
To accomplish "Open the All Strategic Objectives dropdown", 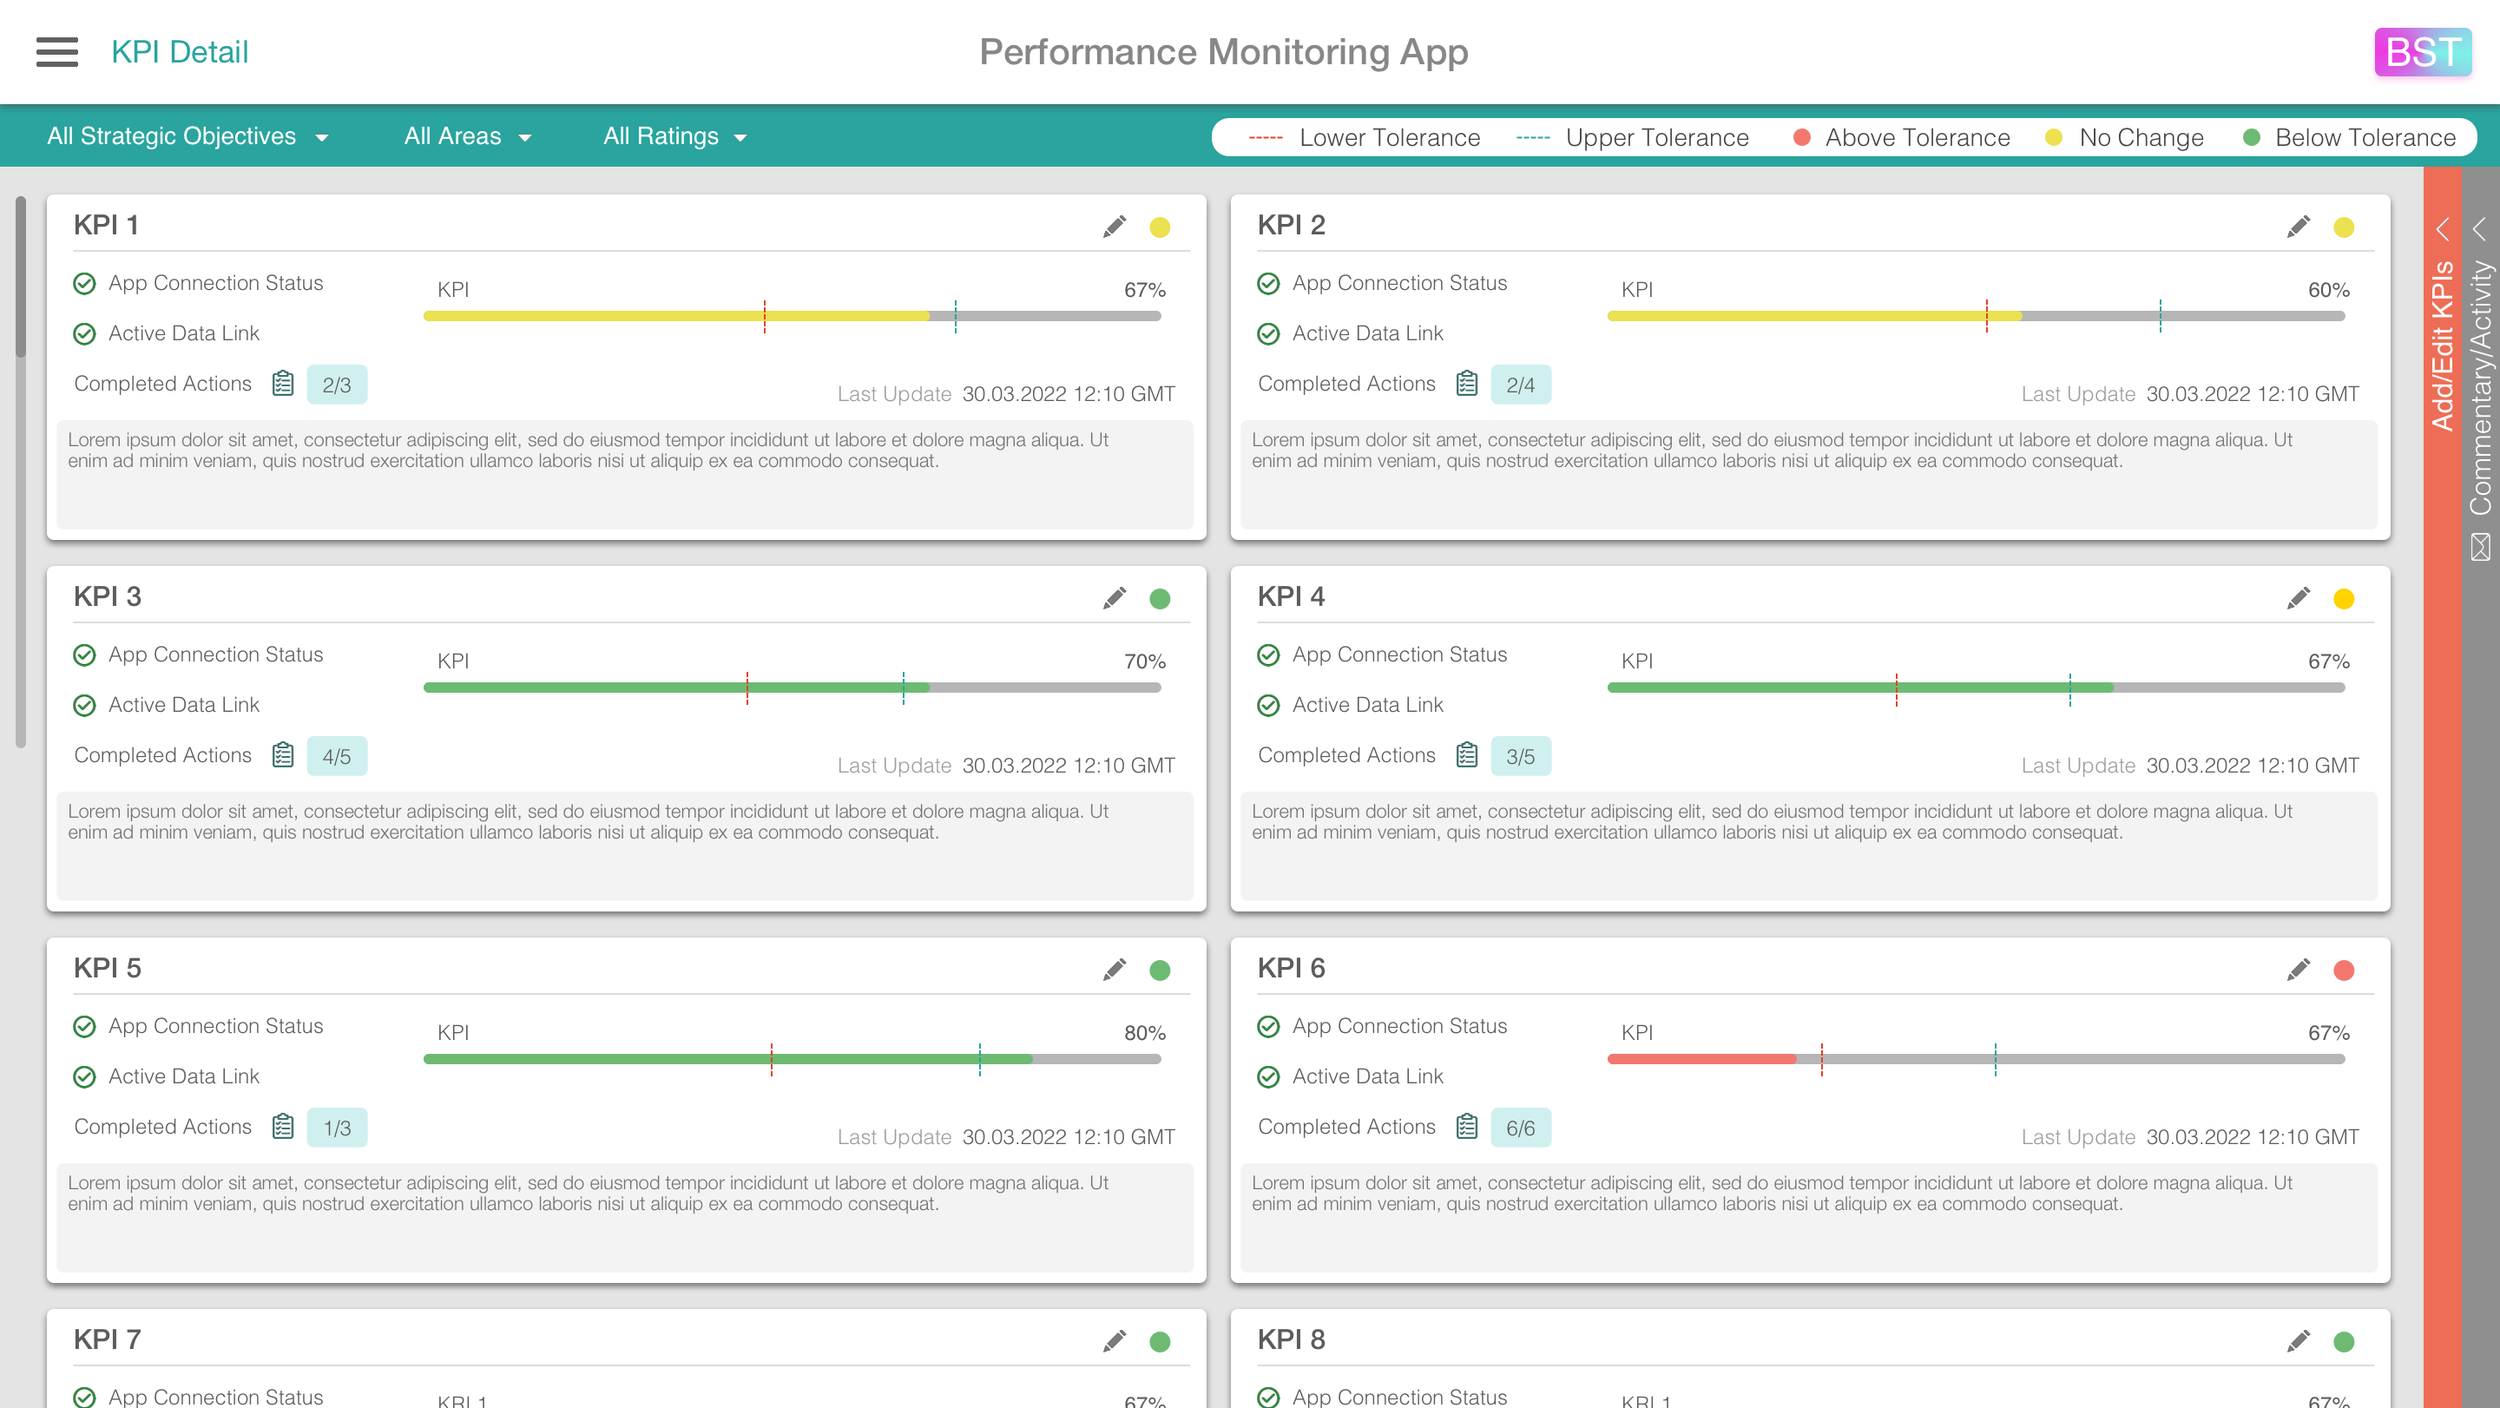I will click(x=187, y=137).
